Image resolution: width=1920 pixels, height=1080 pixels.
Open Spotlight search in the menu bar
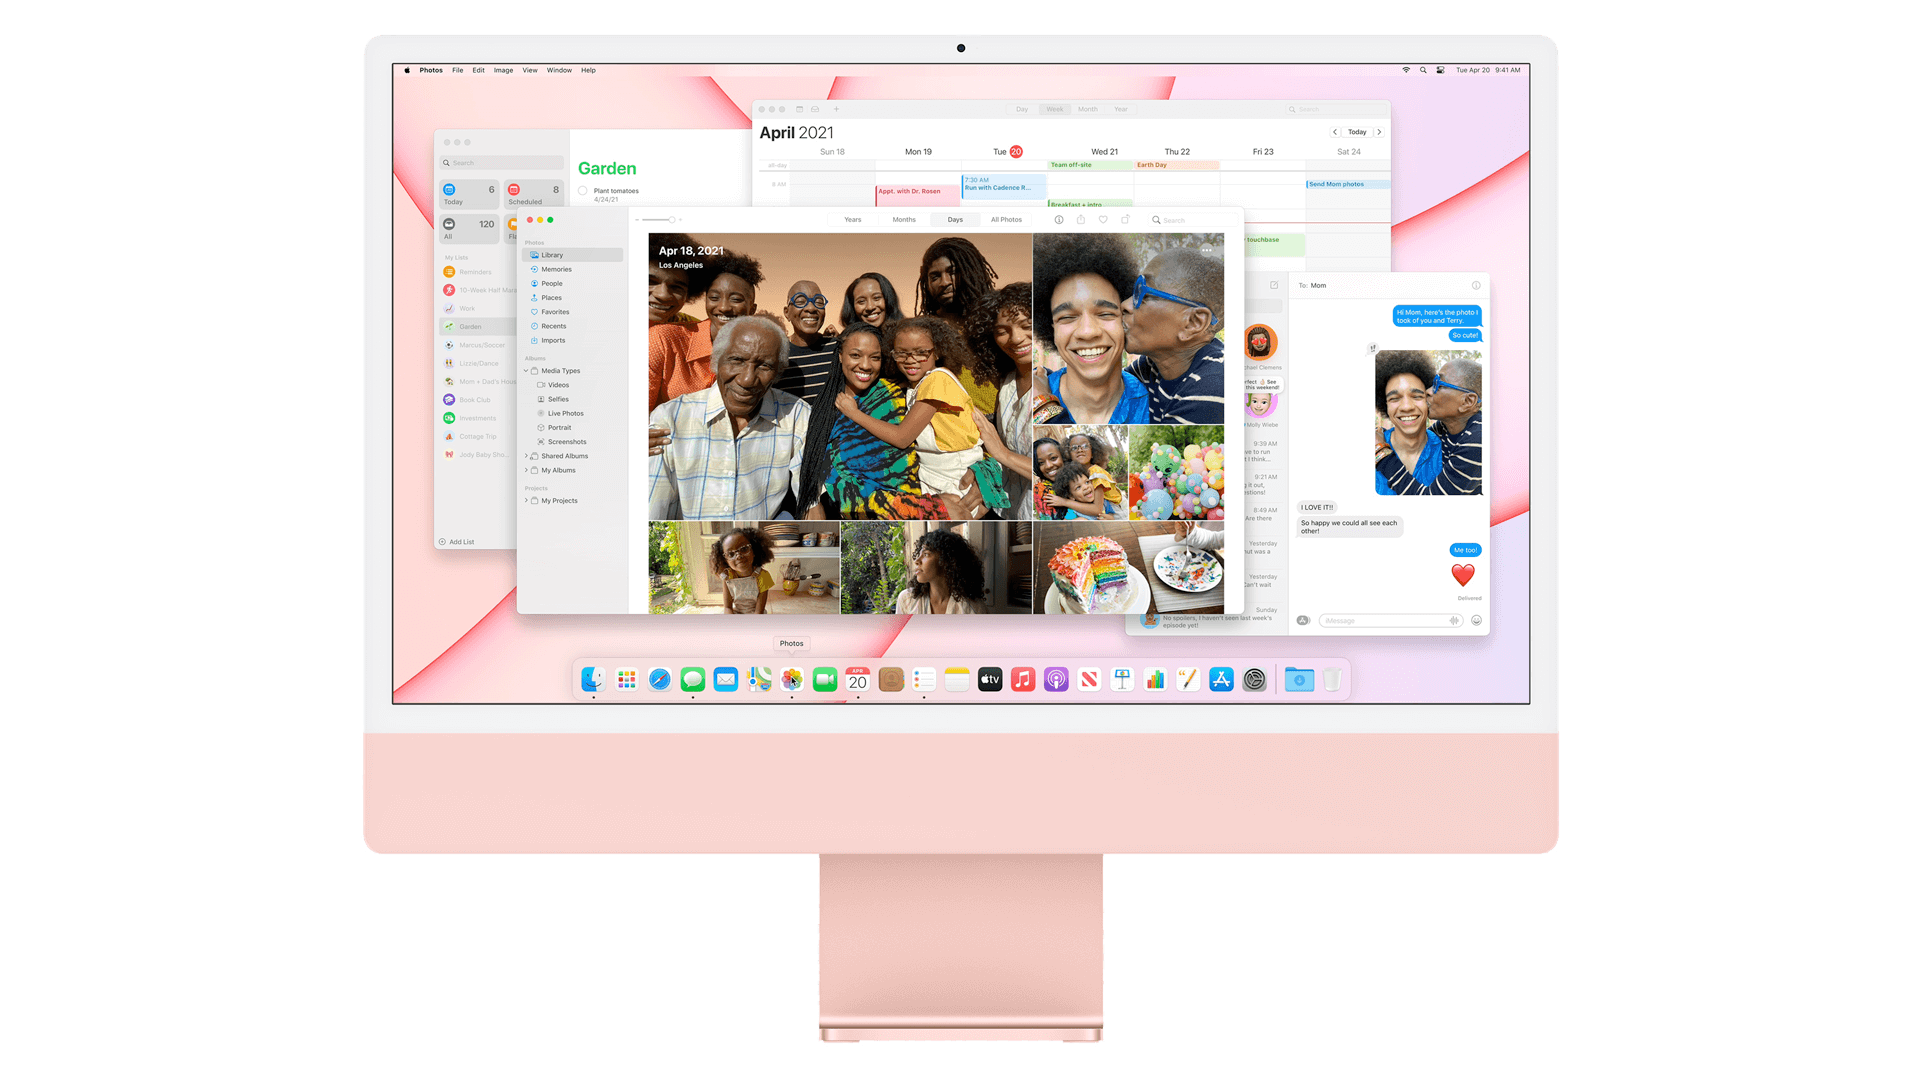pyautogui.click(x=1423, y=70)
